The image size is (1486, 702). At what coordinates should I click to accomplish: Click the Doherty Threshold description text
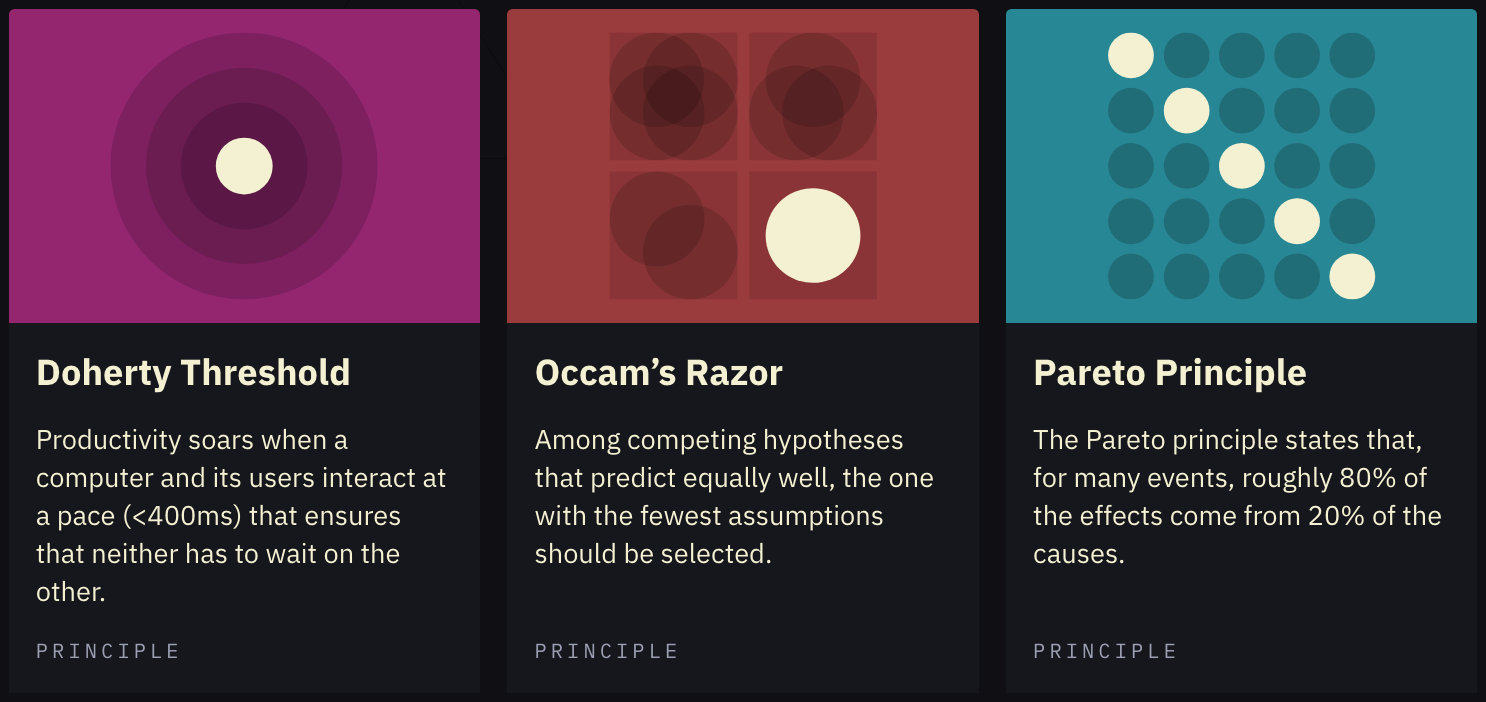[x=241, y=515]
